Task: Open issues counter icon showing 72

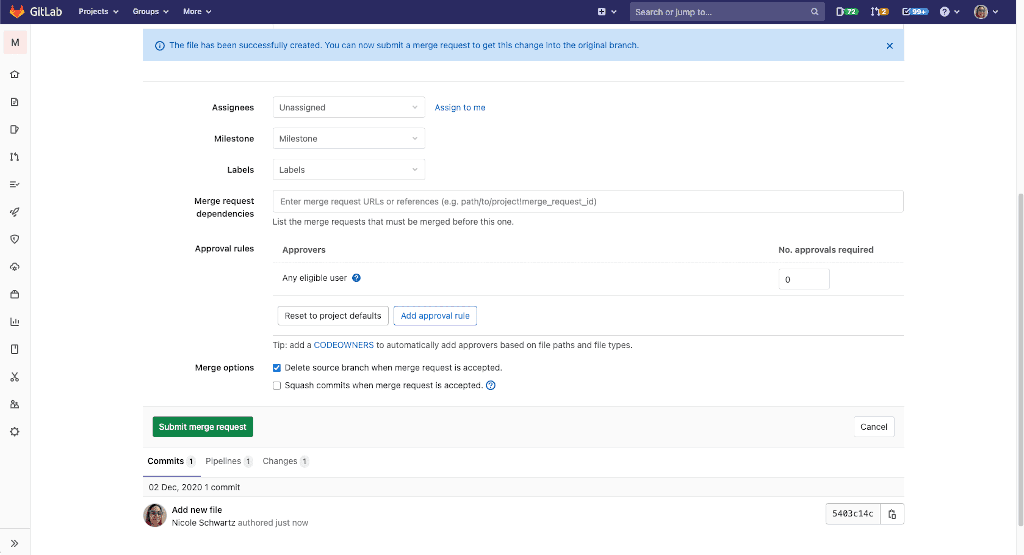Action: coord(847,12)
